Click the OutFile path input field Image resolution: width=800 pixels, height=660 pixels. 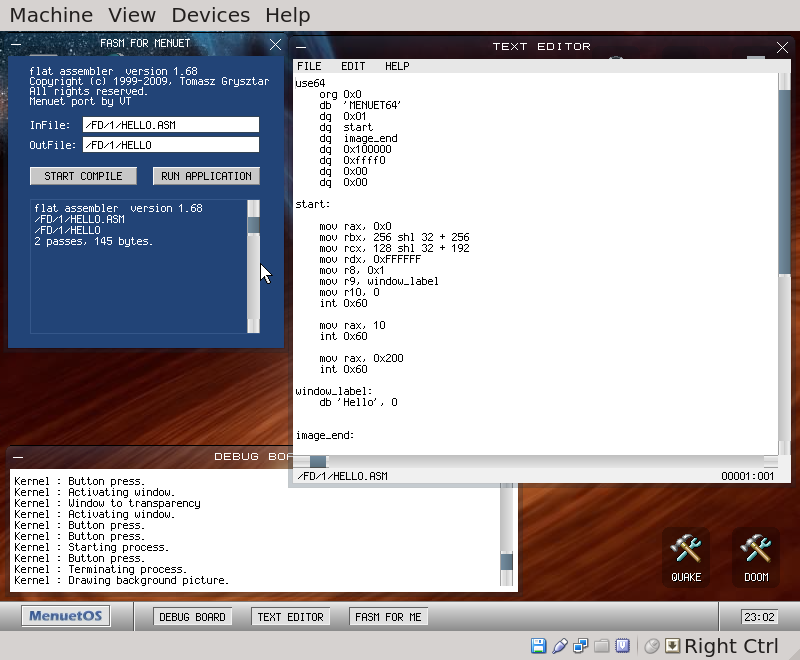tap(171, 145)
